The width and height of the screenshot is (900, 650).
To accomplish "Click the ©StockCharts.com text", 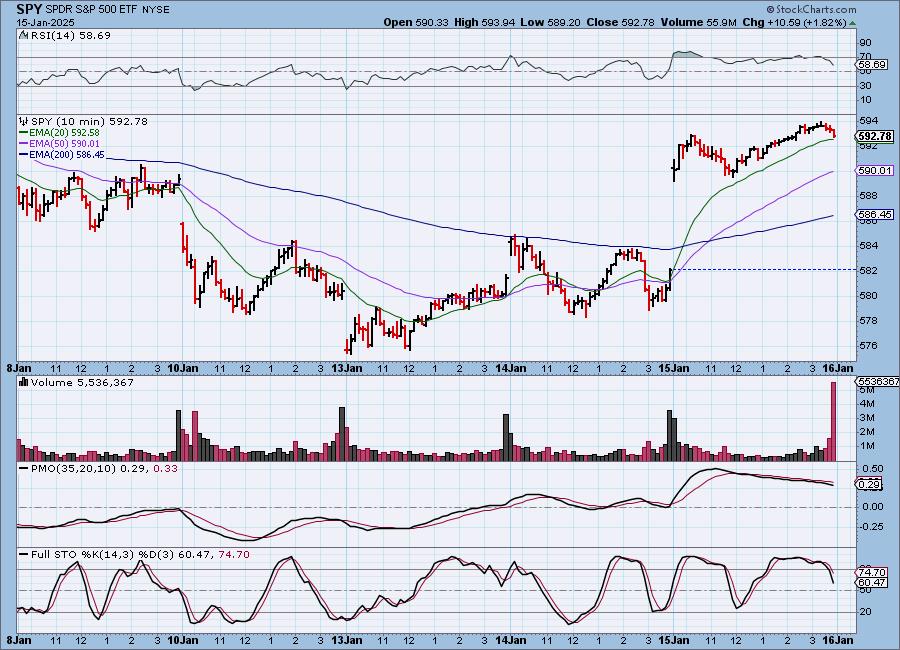I will point(811,9).
